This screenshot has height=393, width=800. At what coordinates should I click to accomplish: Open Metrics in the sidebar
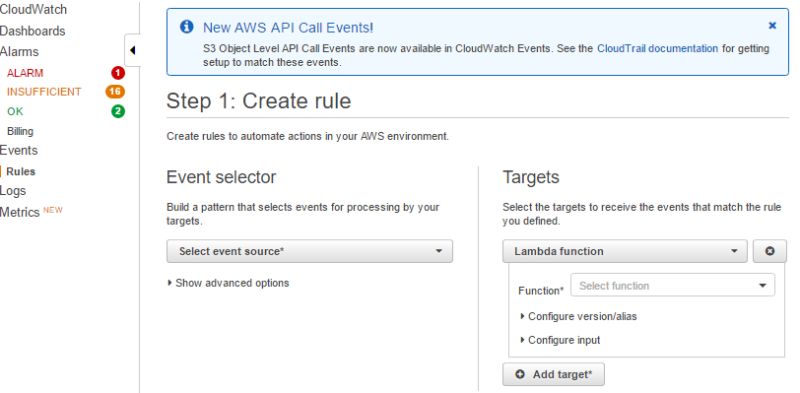pyautogui.click(x=20, y=212)
